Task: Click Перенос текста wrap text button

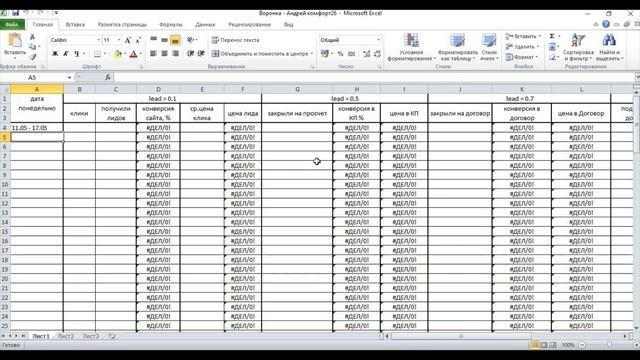Action: click(236, 40)
